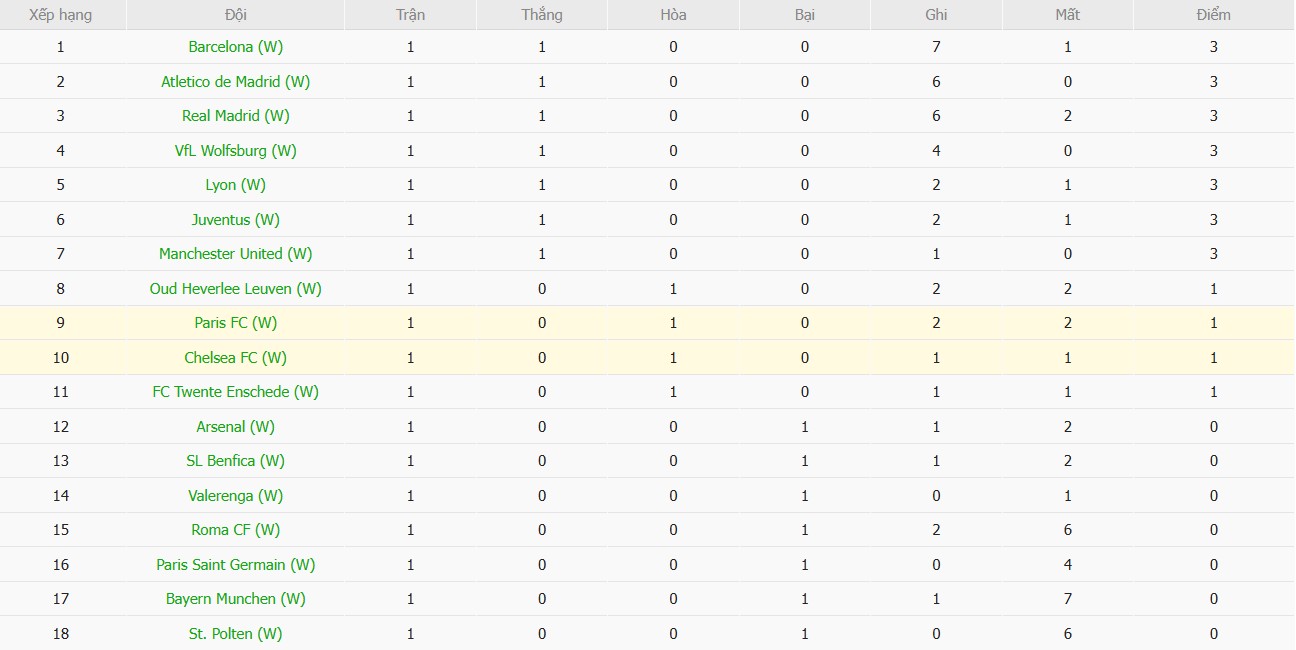The width and height of the screenshot is (1296, 650).
Task: Open Manchester United (W) team link
Action: pyautogui.click(x=235, y=254)
